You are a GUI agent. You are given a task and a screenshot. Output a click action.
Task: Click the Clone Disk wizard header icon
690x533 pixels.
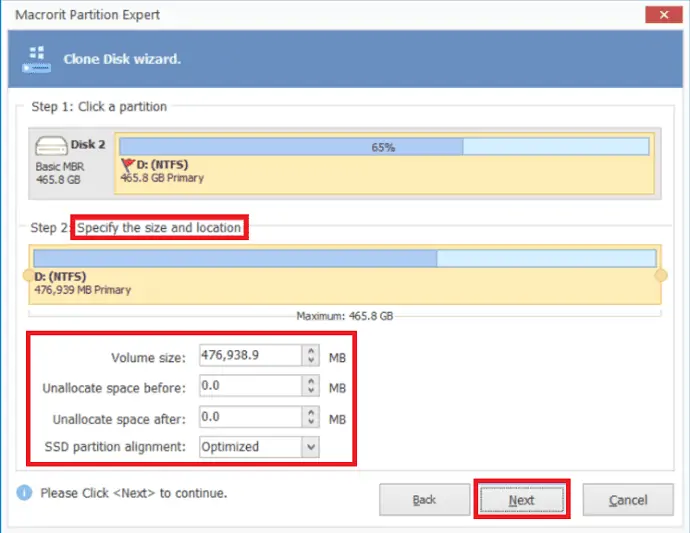(x=37, y=59)
